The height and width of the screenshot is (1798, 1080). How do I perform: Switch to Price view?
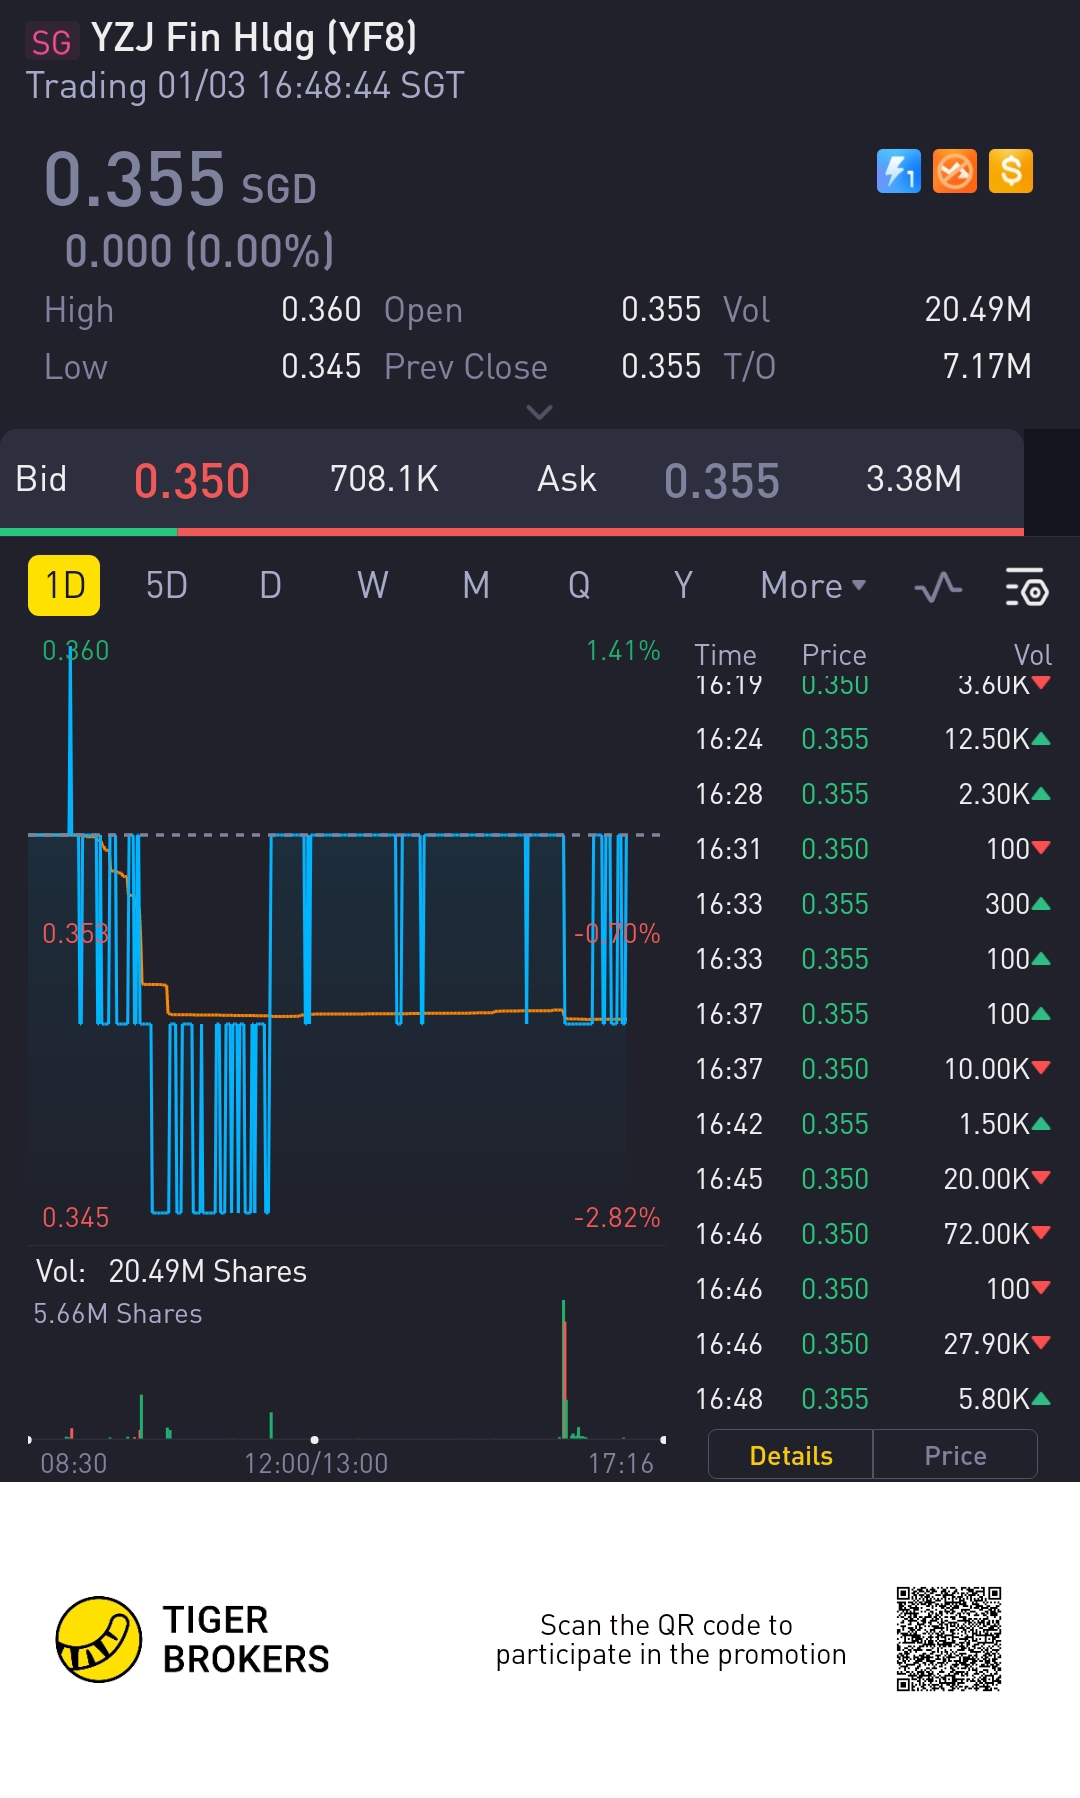click(955, 1455)
